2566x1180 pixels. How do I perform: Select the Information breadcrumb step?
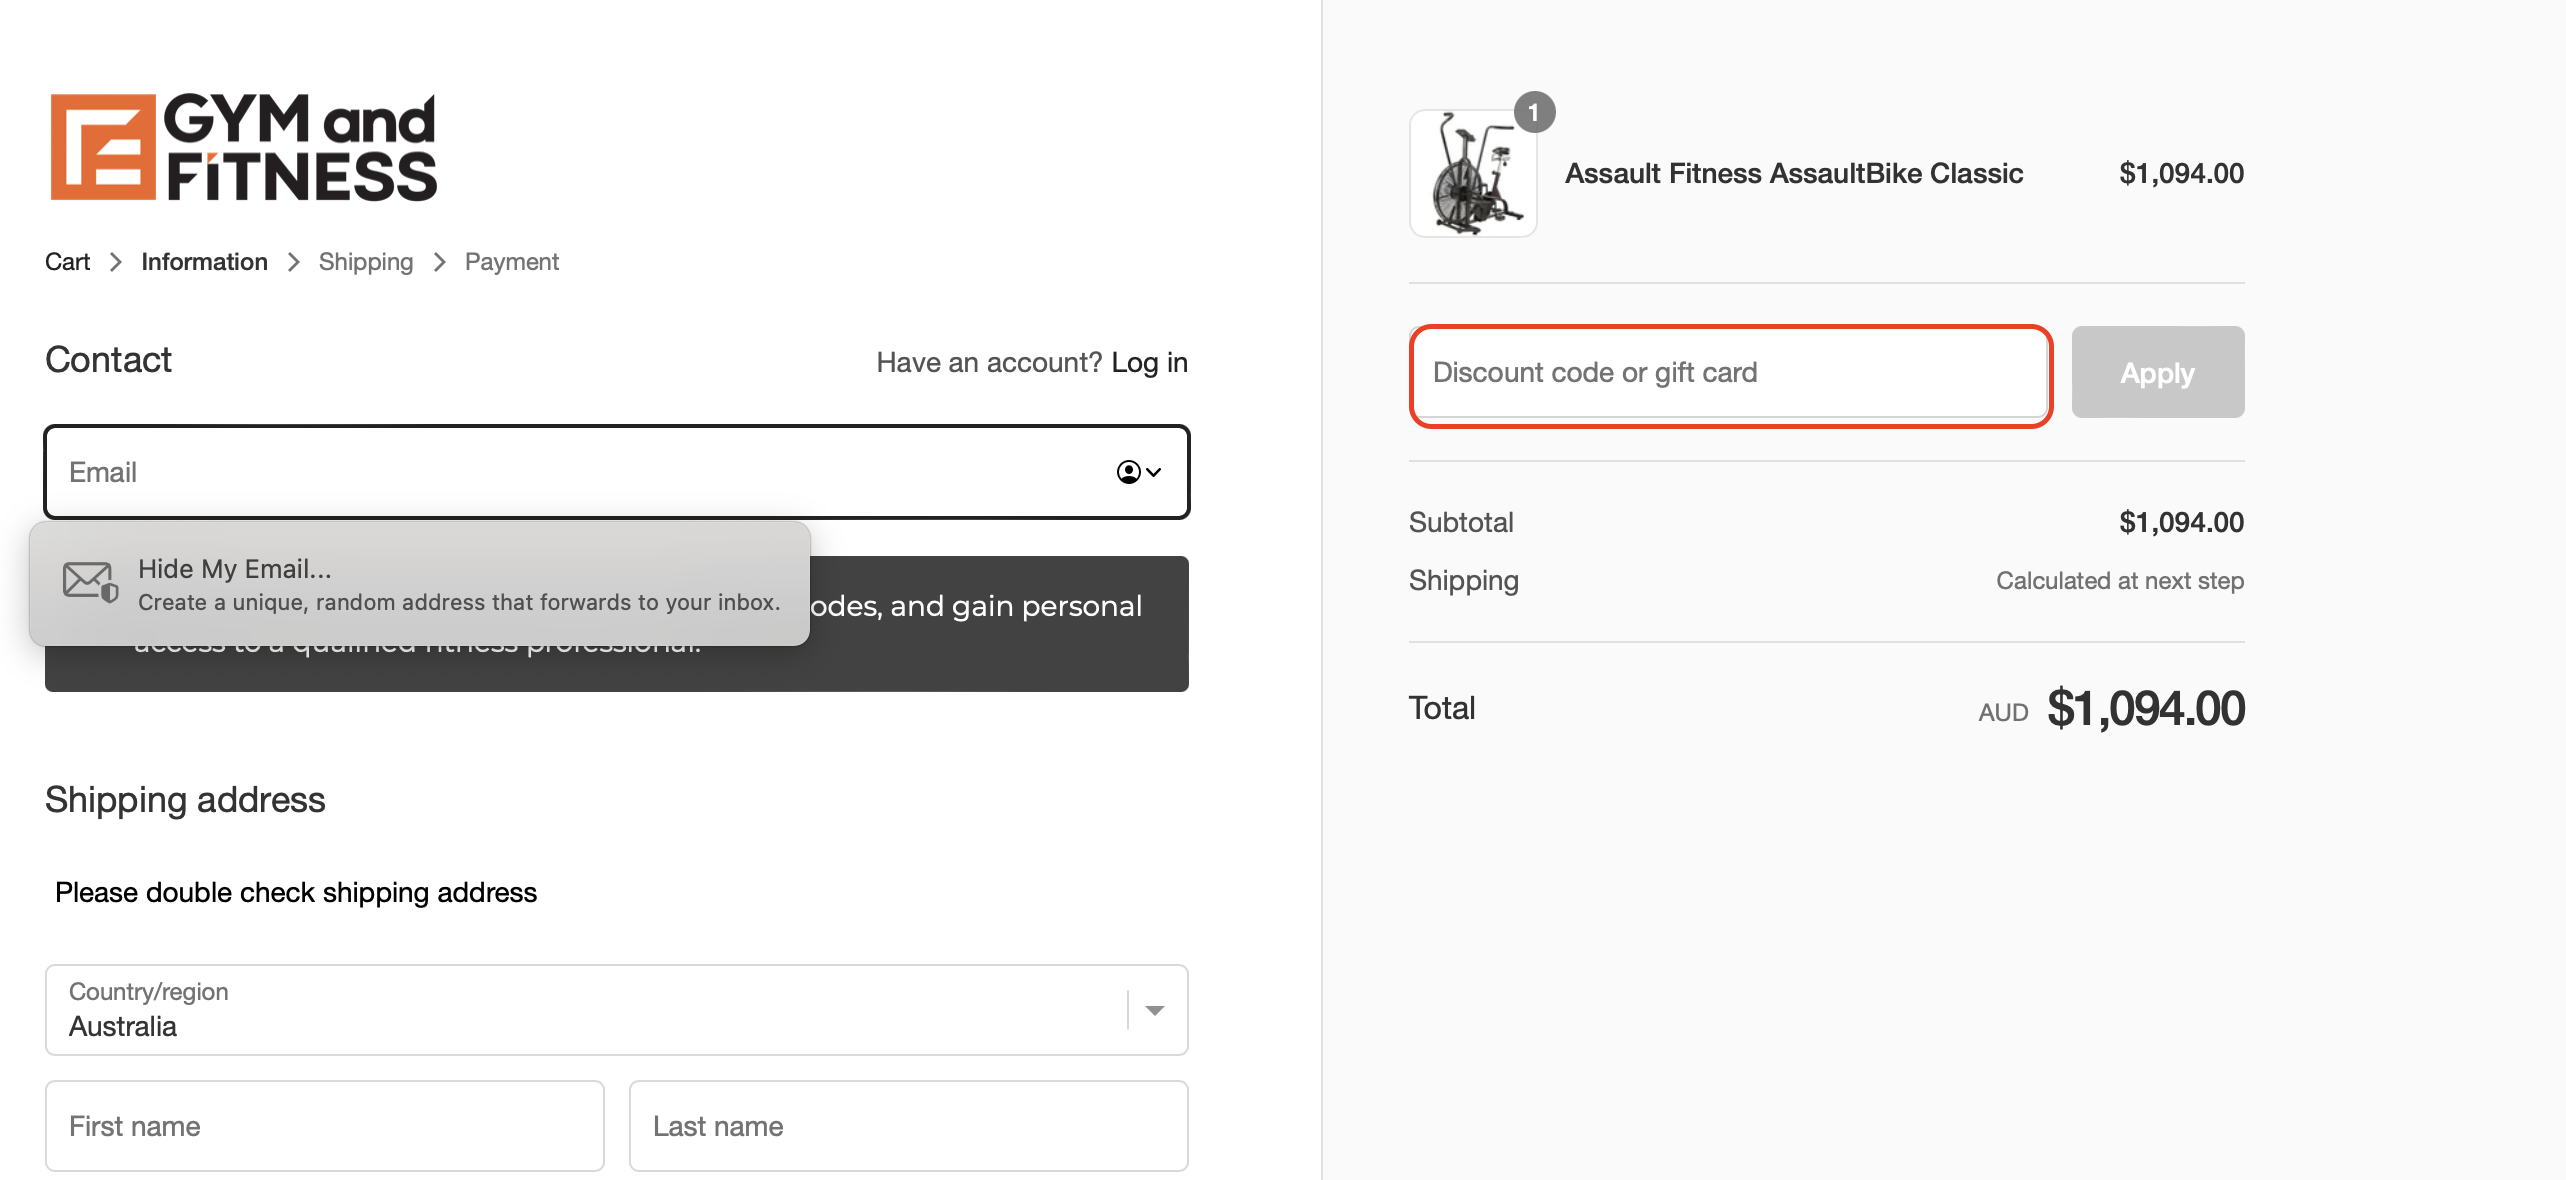click(204, 261)
